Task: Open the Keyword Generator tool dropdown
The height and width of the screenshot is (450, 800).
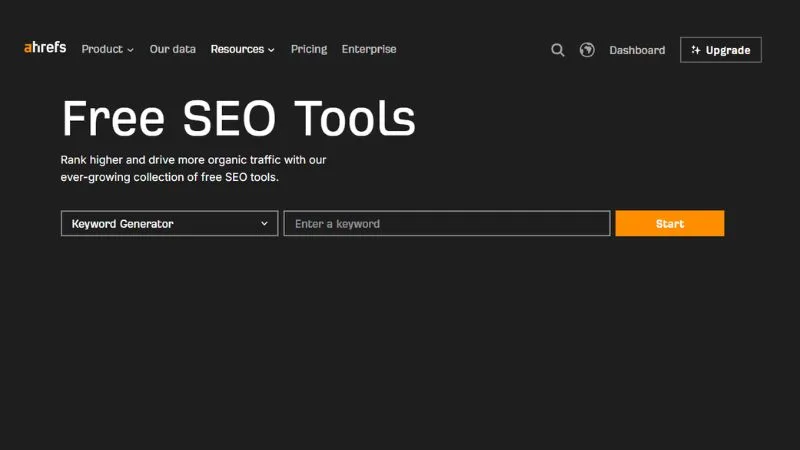Action: point(169,223)
